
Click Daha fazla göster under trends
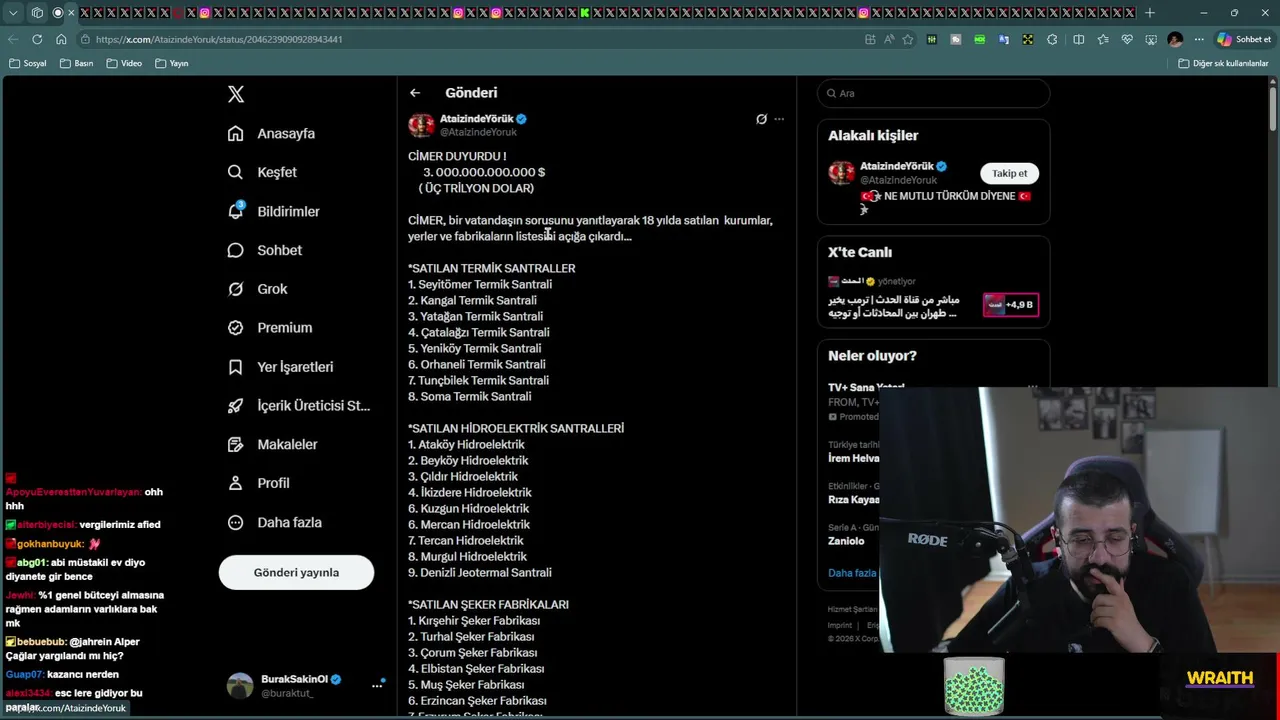pyautogui.click(x=852, y=573)
